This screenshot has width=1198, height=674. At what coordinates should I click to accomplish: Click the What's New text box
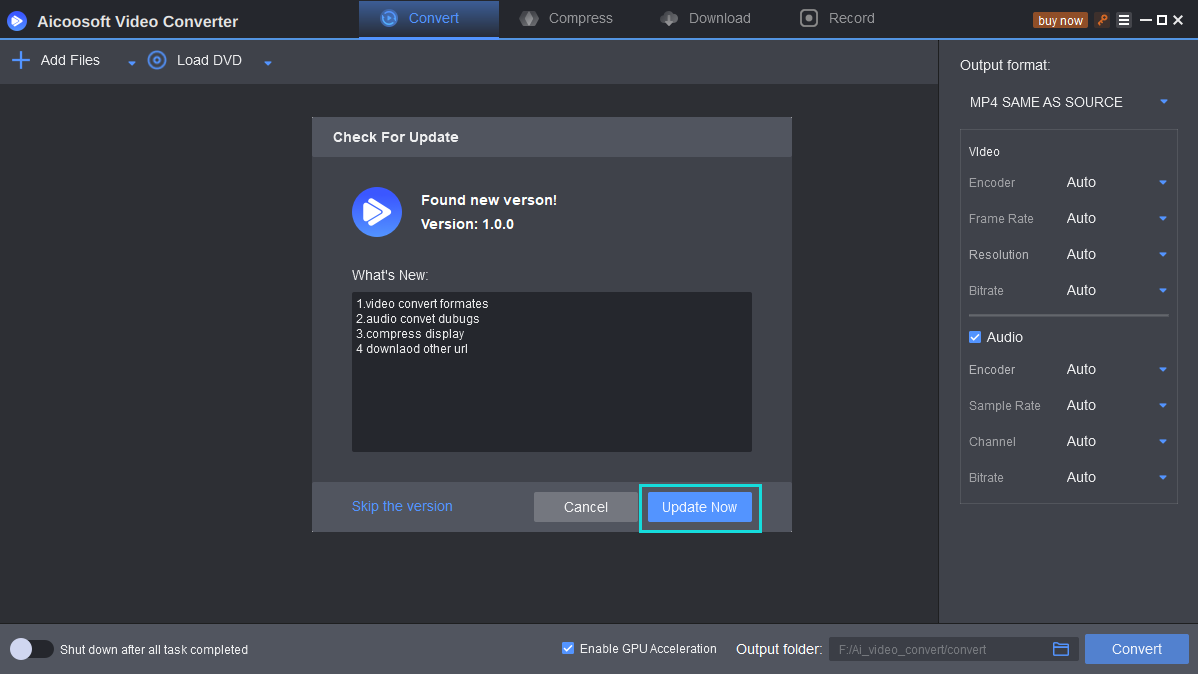tap(552, 371)
